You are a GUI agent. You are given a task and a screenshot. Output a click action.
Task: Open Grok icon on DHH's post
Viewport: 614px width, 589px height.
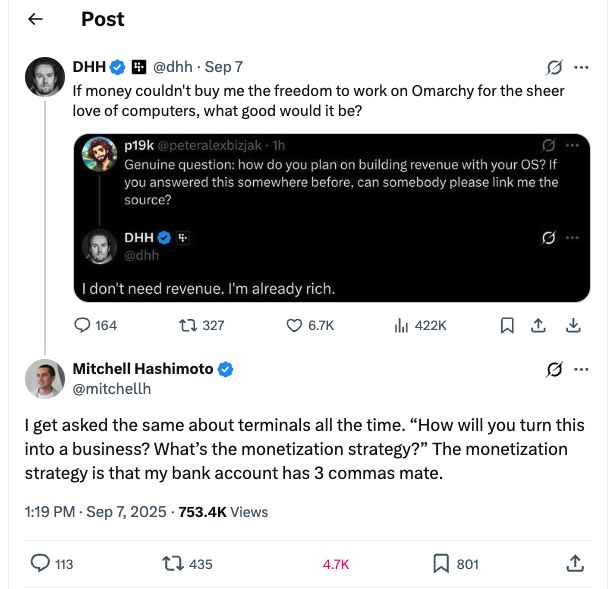553,68
